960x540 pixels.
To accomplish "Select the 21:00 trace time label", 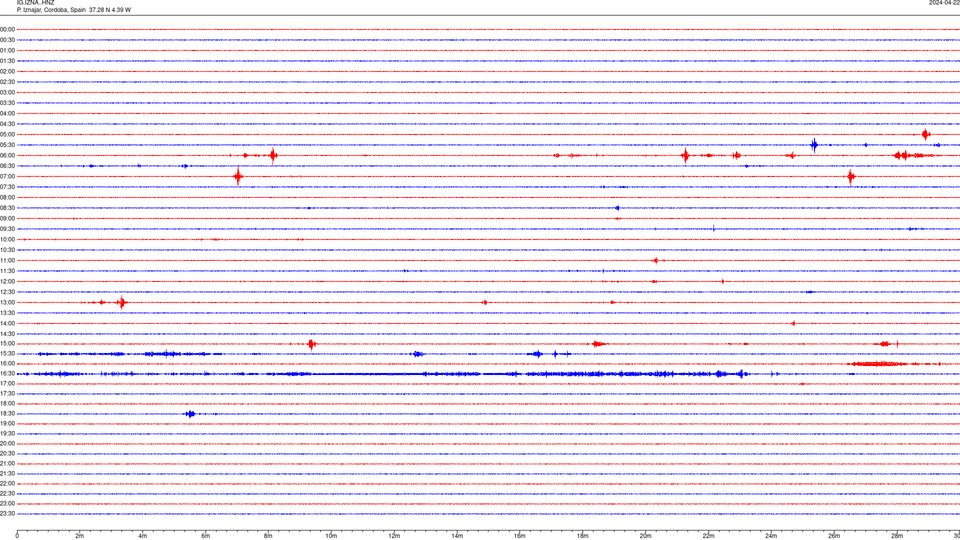I will [x=7, y=463].
